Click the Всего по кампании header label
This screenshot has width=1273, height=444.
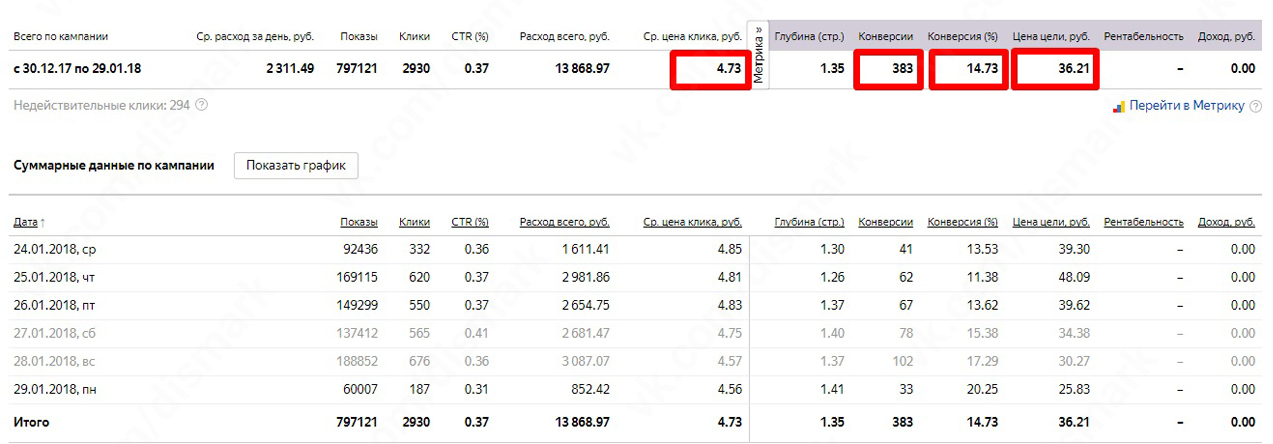tap(61, 37)
